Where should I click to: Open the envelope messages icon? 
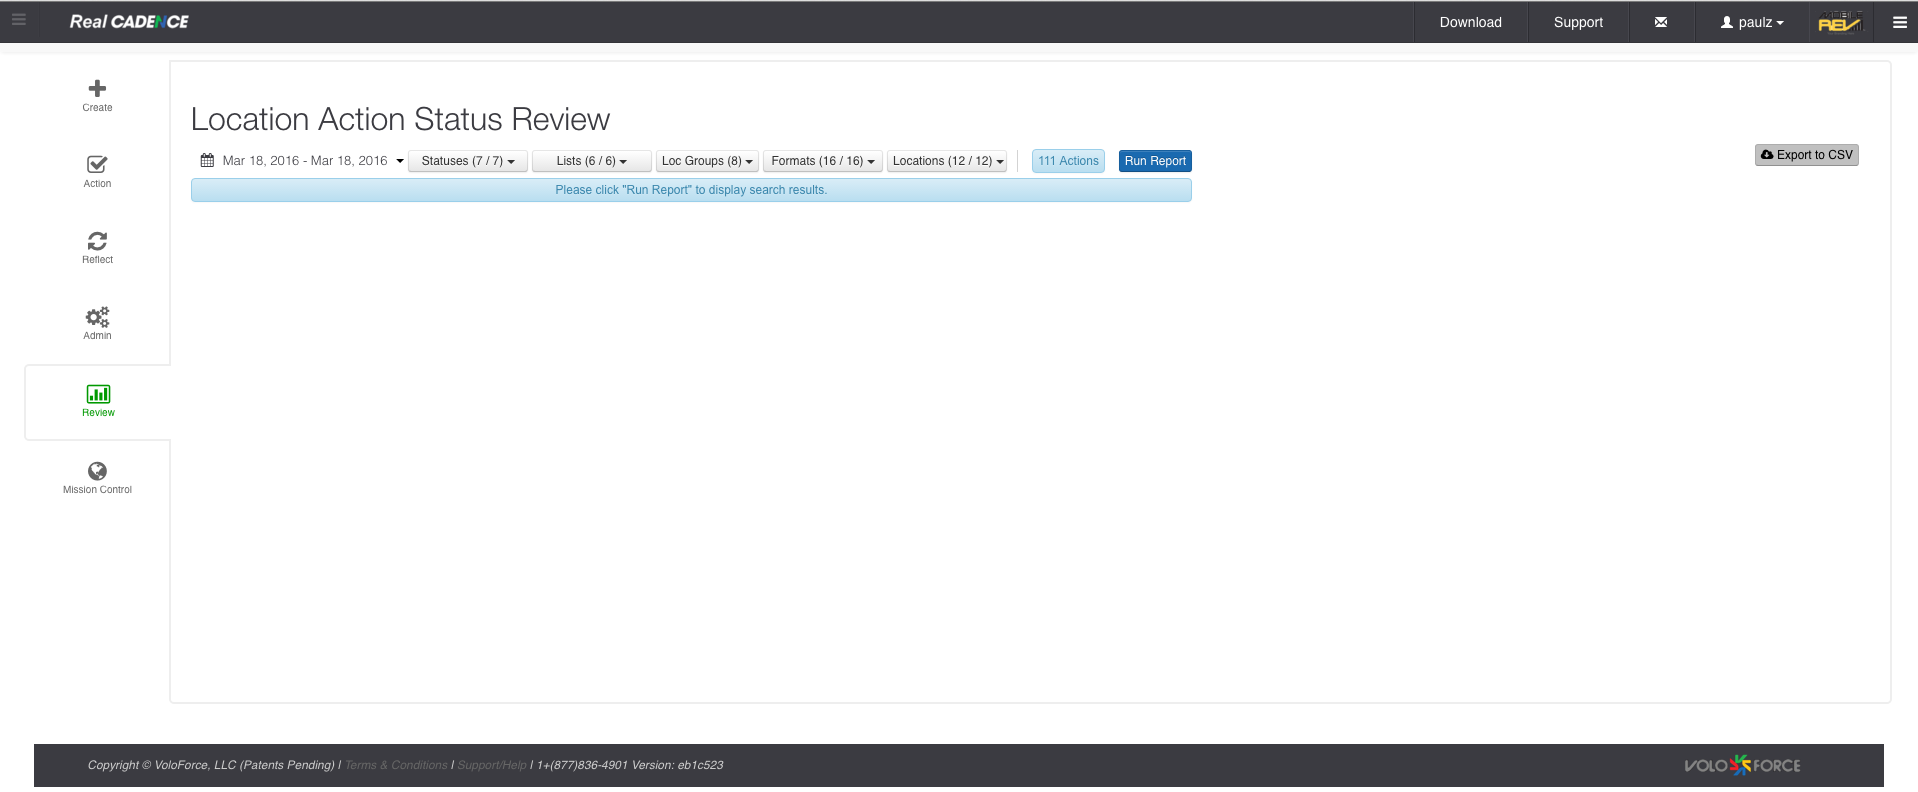click(1660, 22)
